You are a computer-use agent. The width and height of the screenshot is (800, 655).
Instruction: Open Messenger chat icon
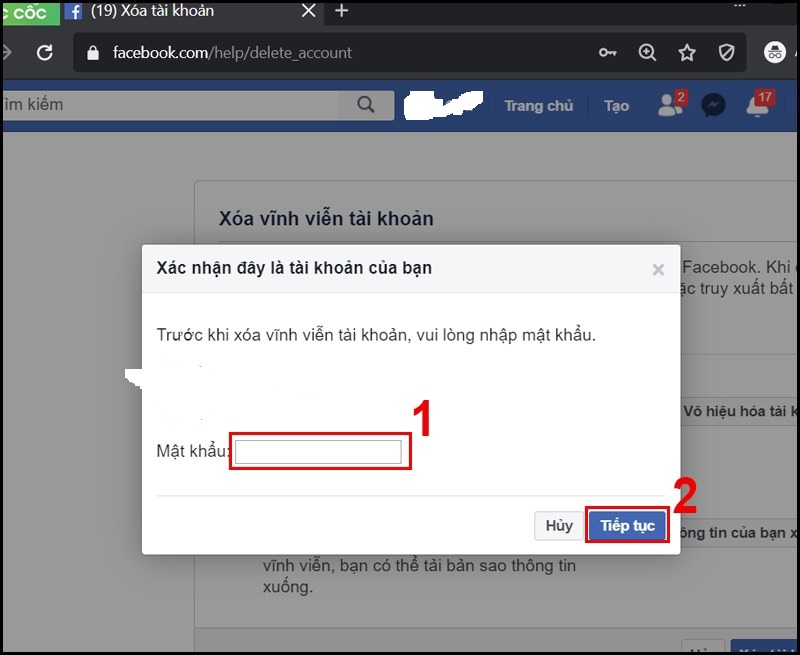tap(713, 106)
